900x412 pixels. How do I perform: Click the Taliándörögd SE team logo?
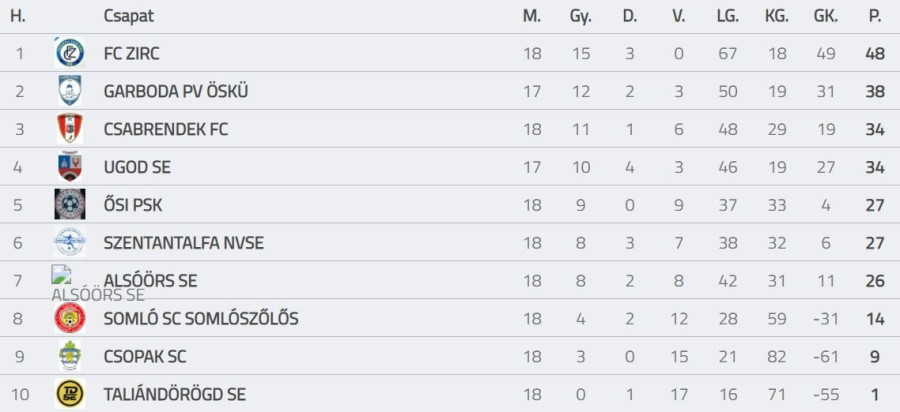(69, 394)
